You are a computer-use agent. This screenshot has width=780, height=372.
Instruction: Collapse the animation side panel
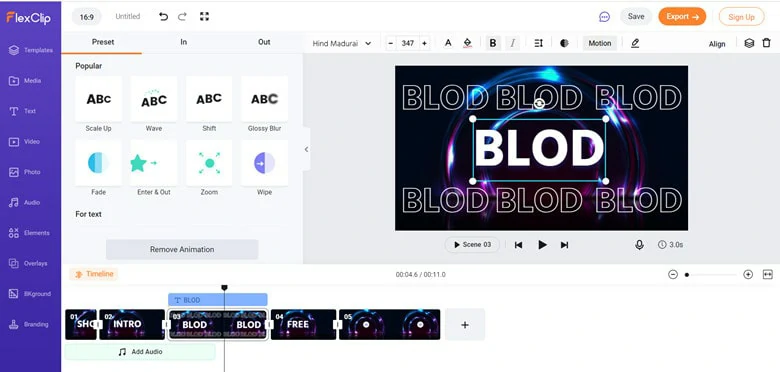pos(306,149)
